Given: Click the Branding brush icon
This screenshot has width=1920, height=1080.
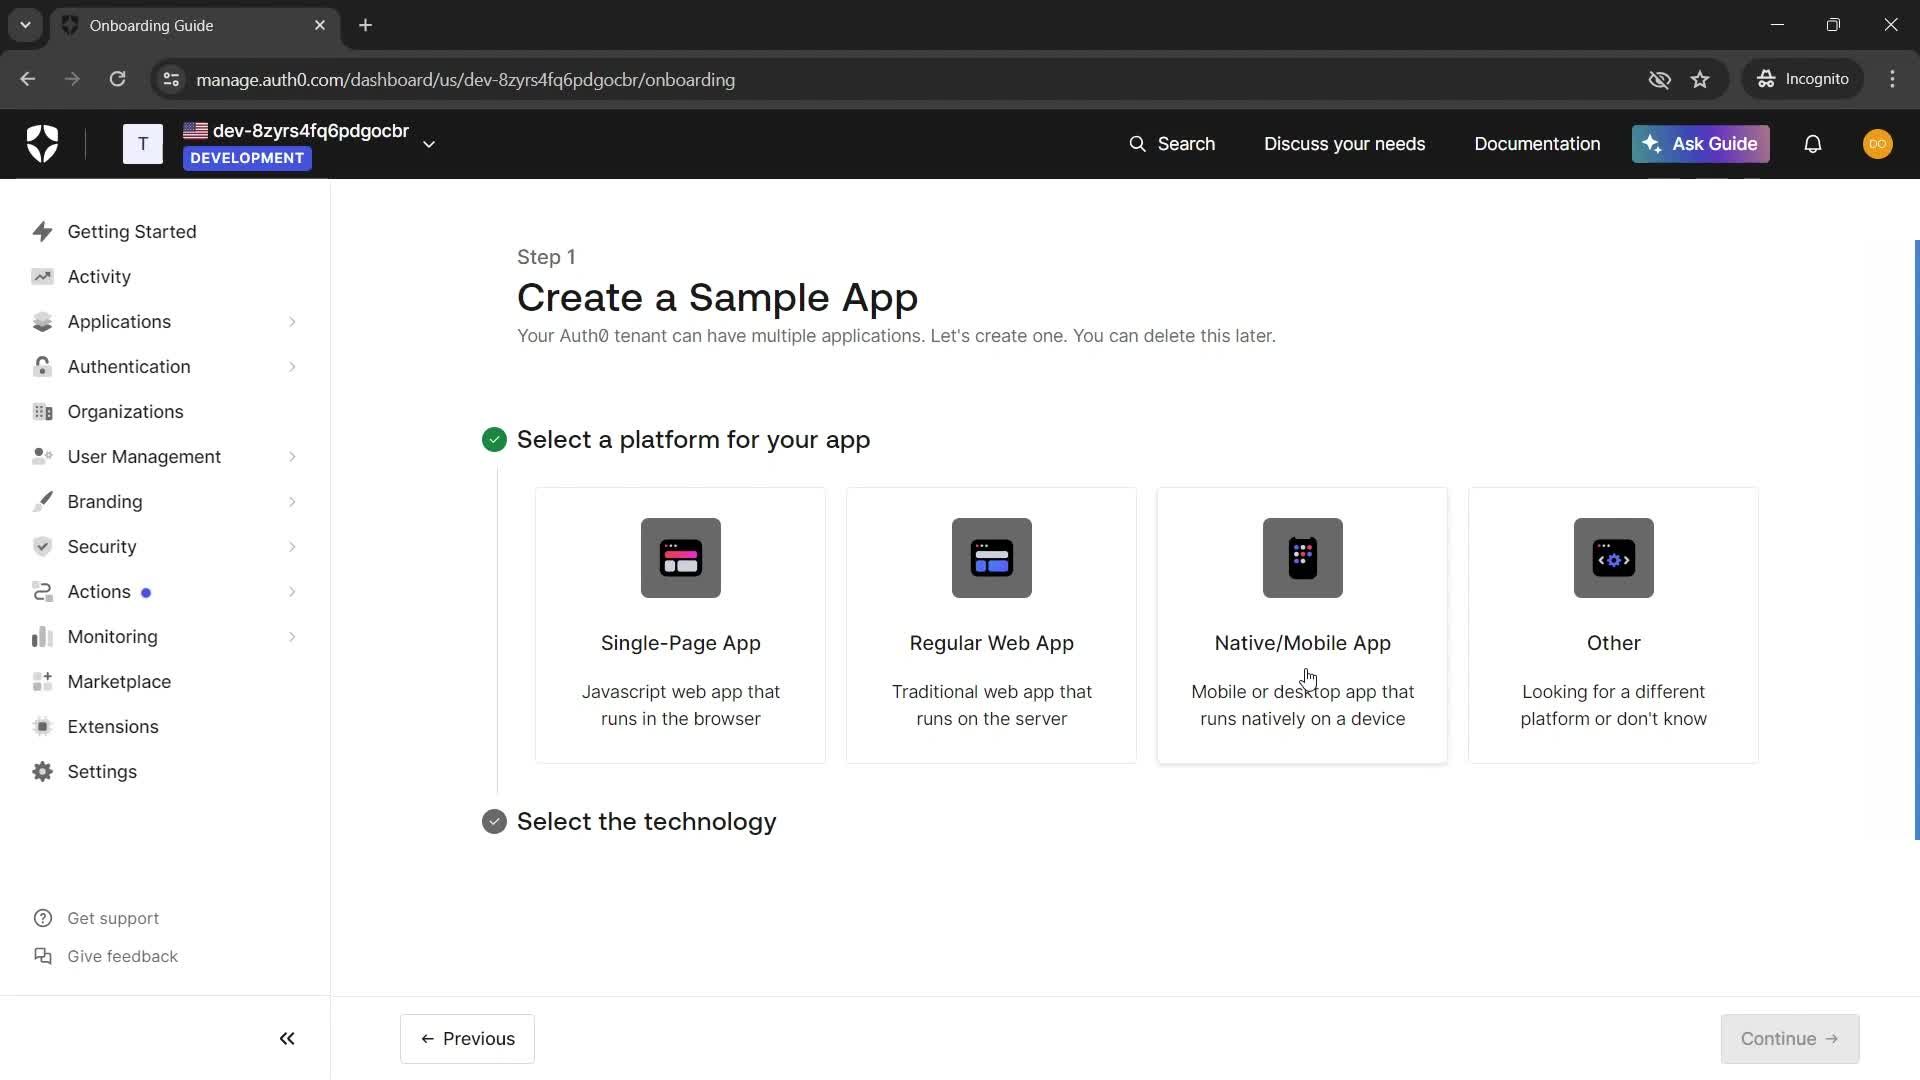Looking at the screenshot, I should (42, 502).
